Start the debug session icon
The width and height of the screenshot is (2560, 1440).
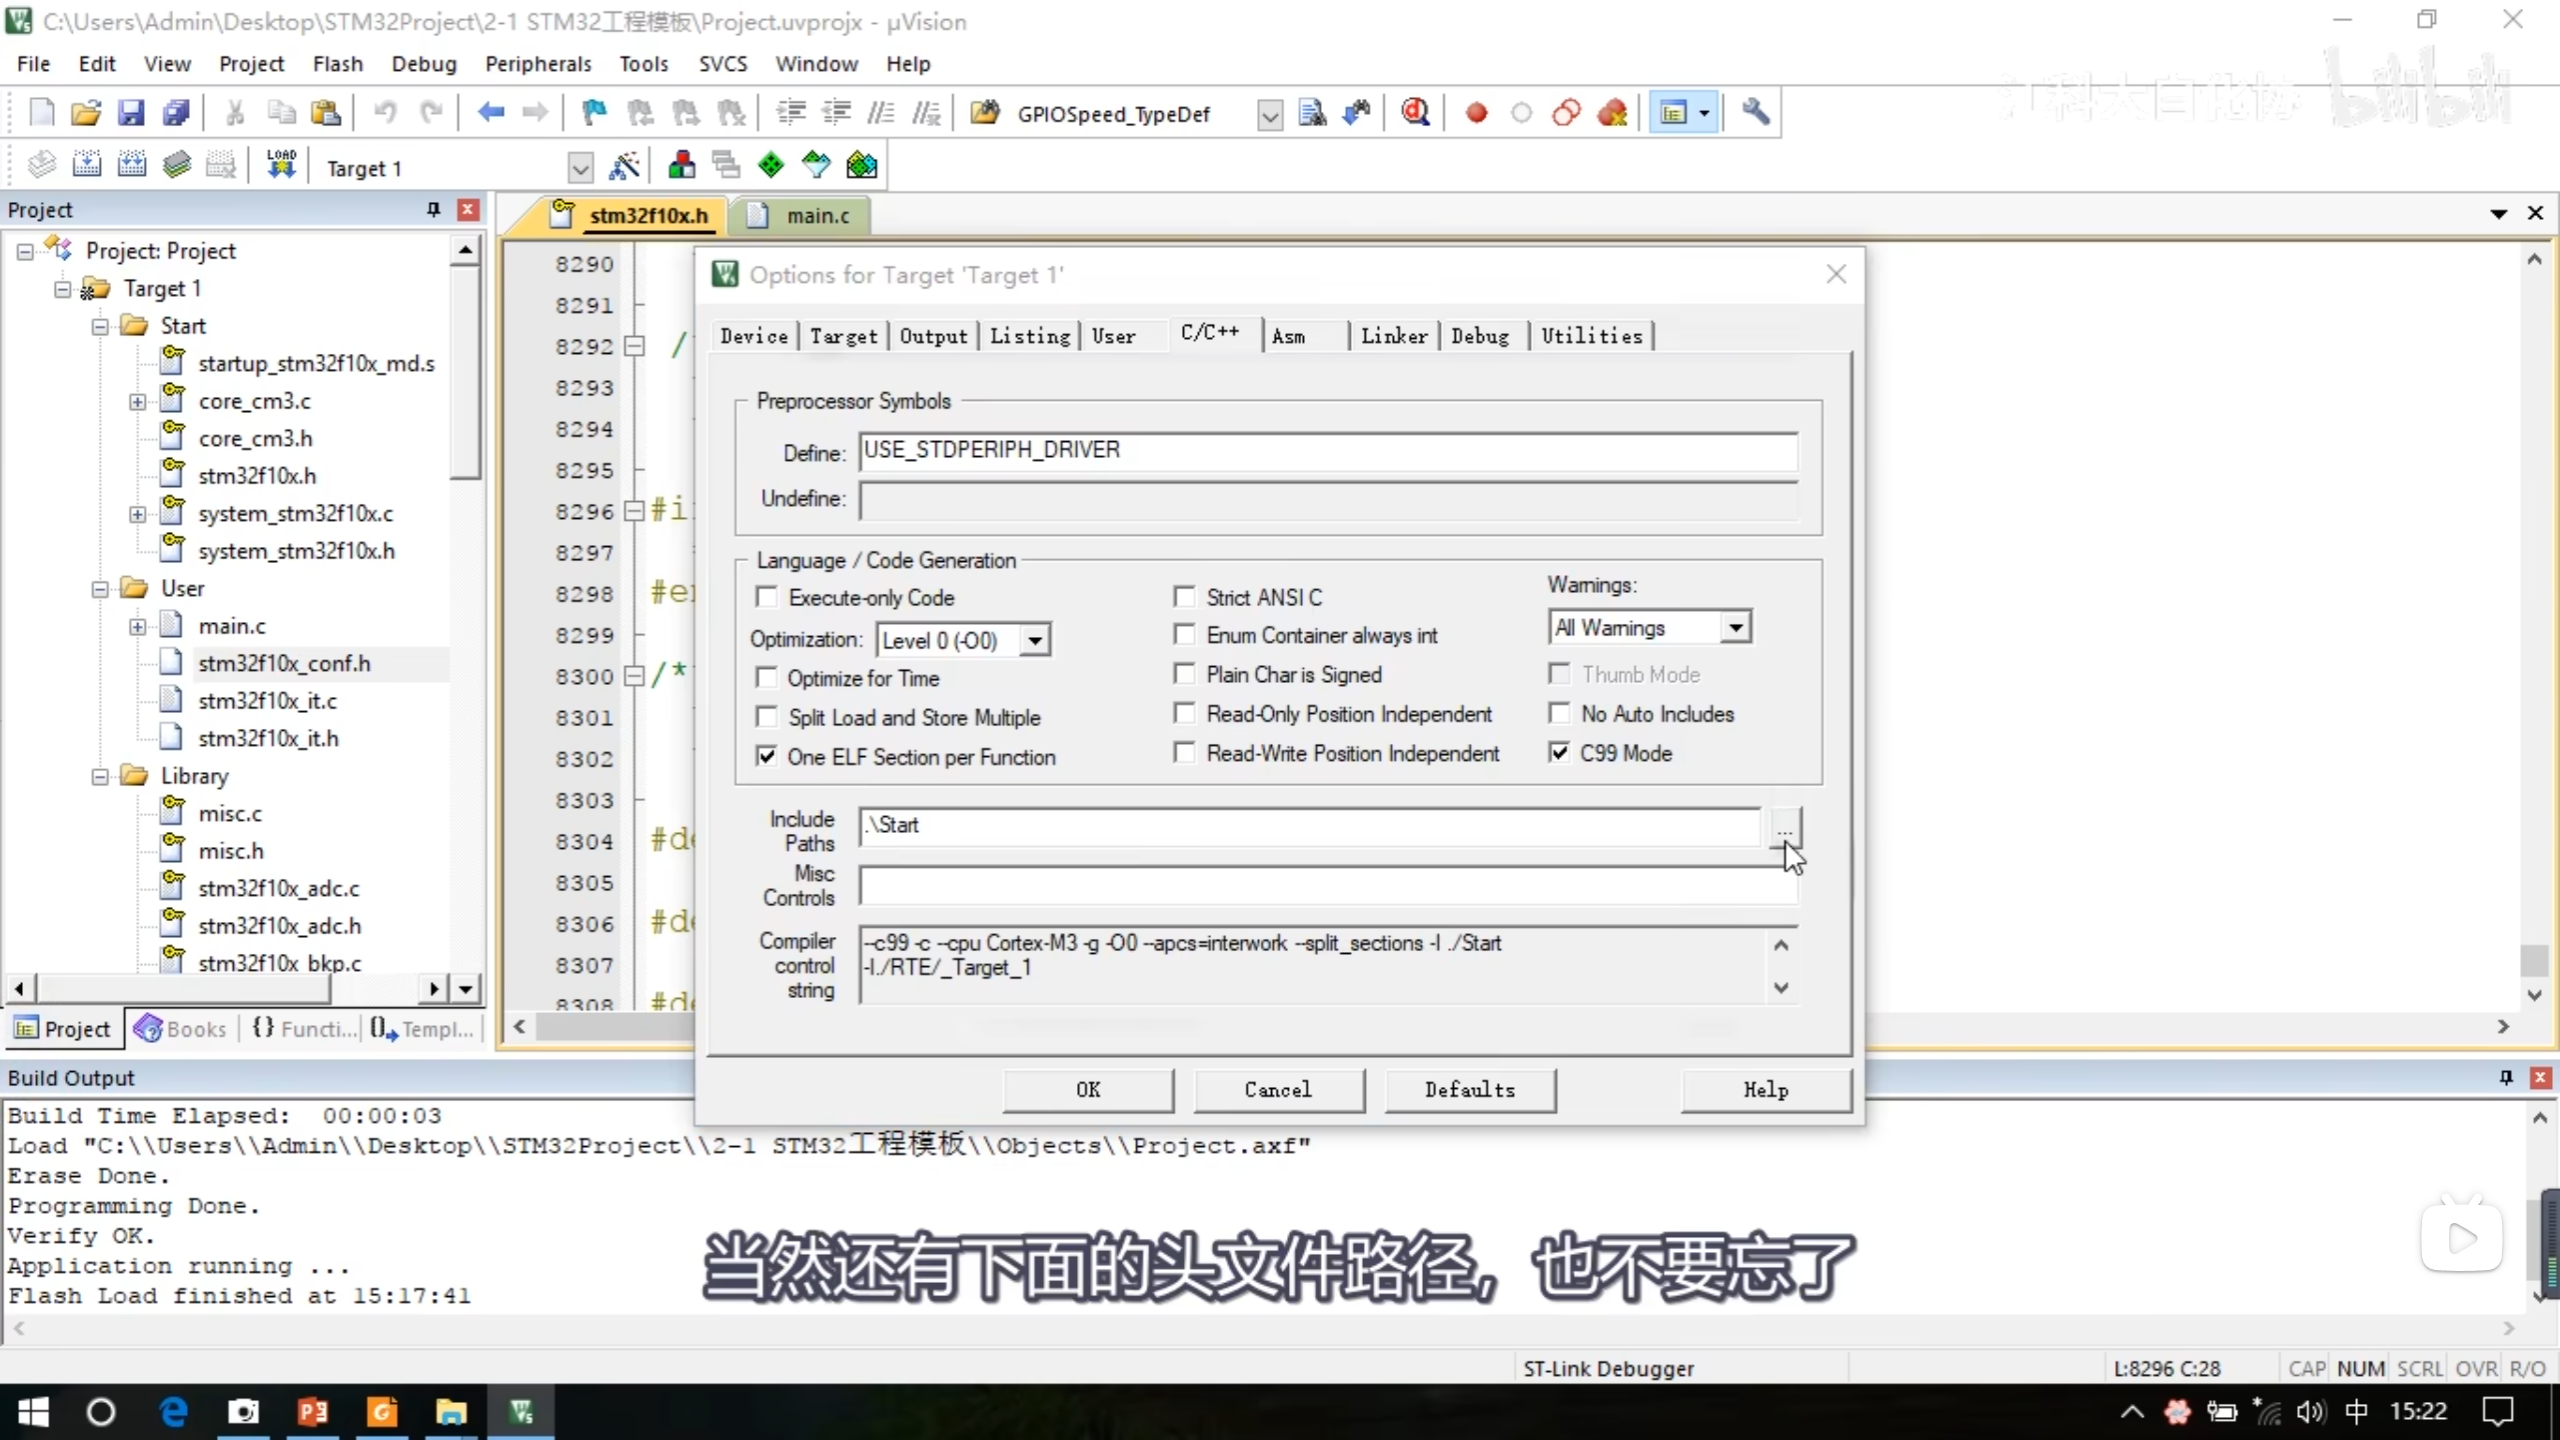click(1415, 113)
